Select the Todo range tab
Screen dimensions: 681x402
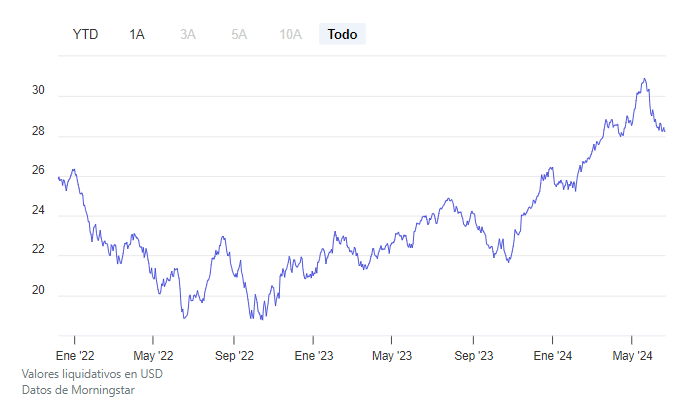(342, 34)
